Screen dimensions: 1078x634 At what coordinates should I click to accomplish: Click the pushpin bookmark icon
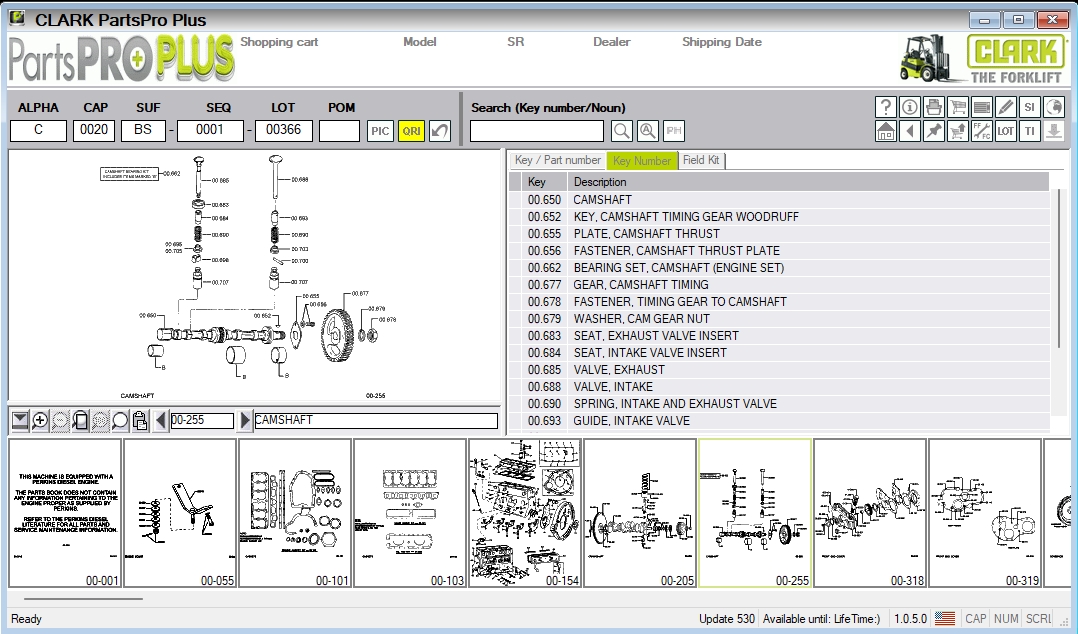(933, 131)
